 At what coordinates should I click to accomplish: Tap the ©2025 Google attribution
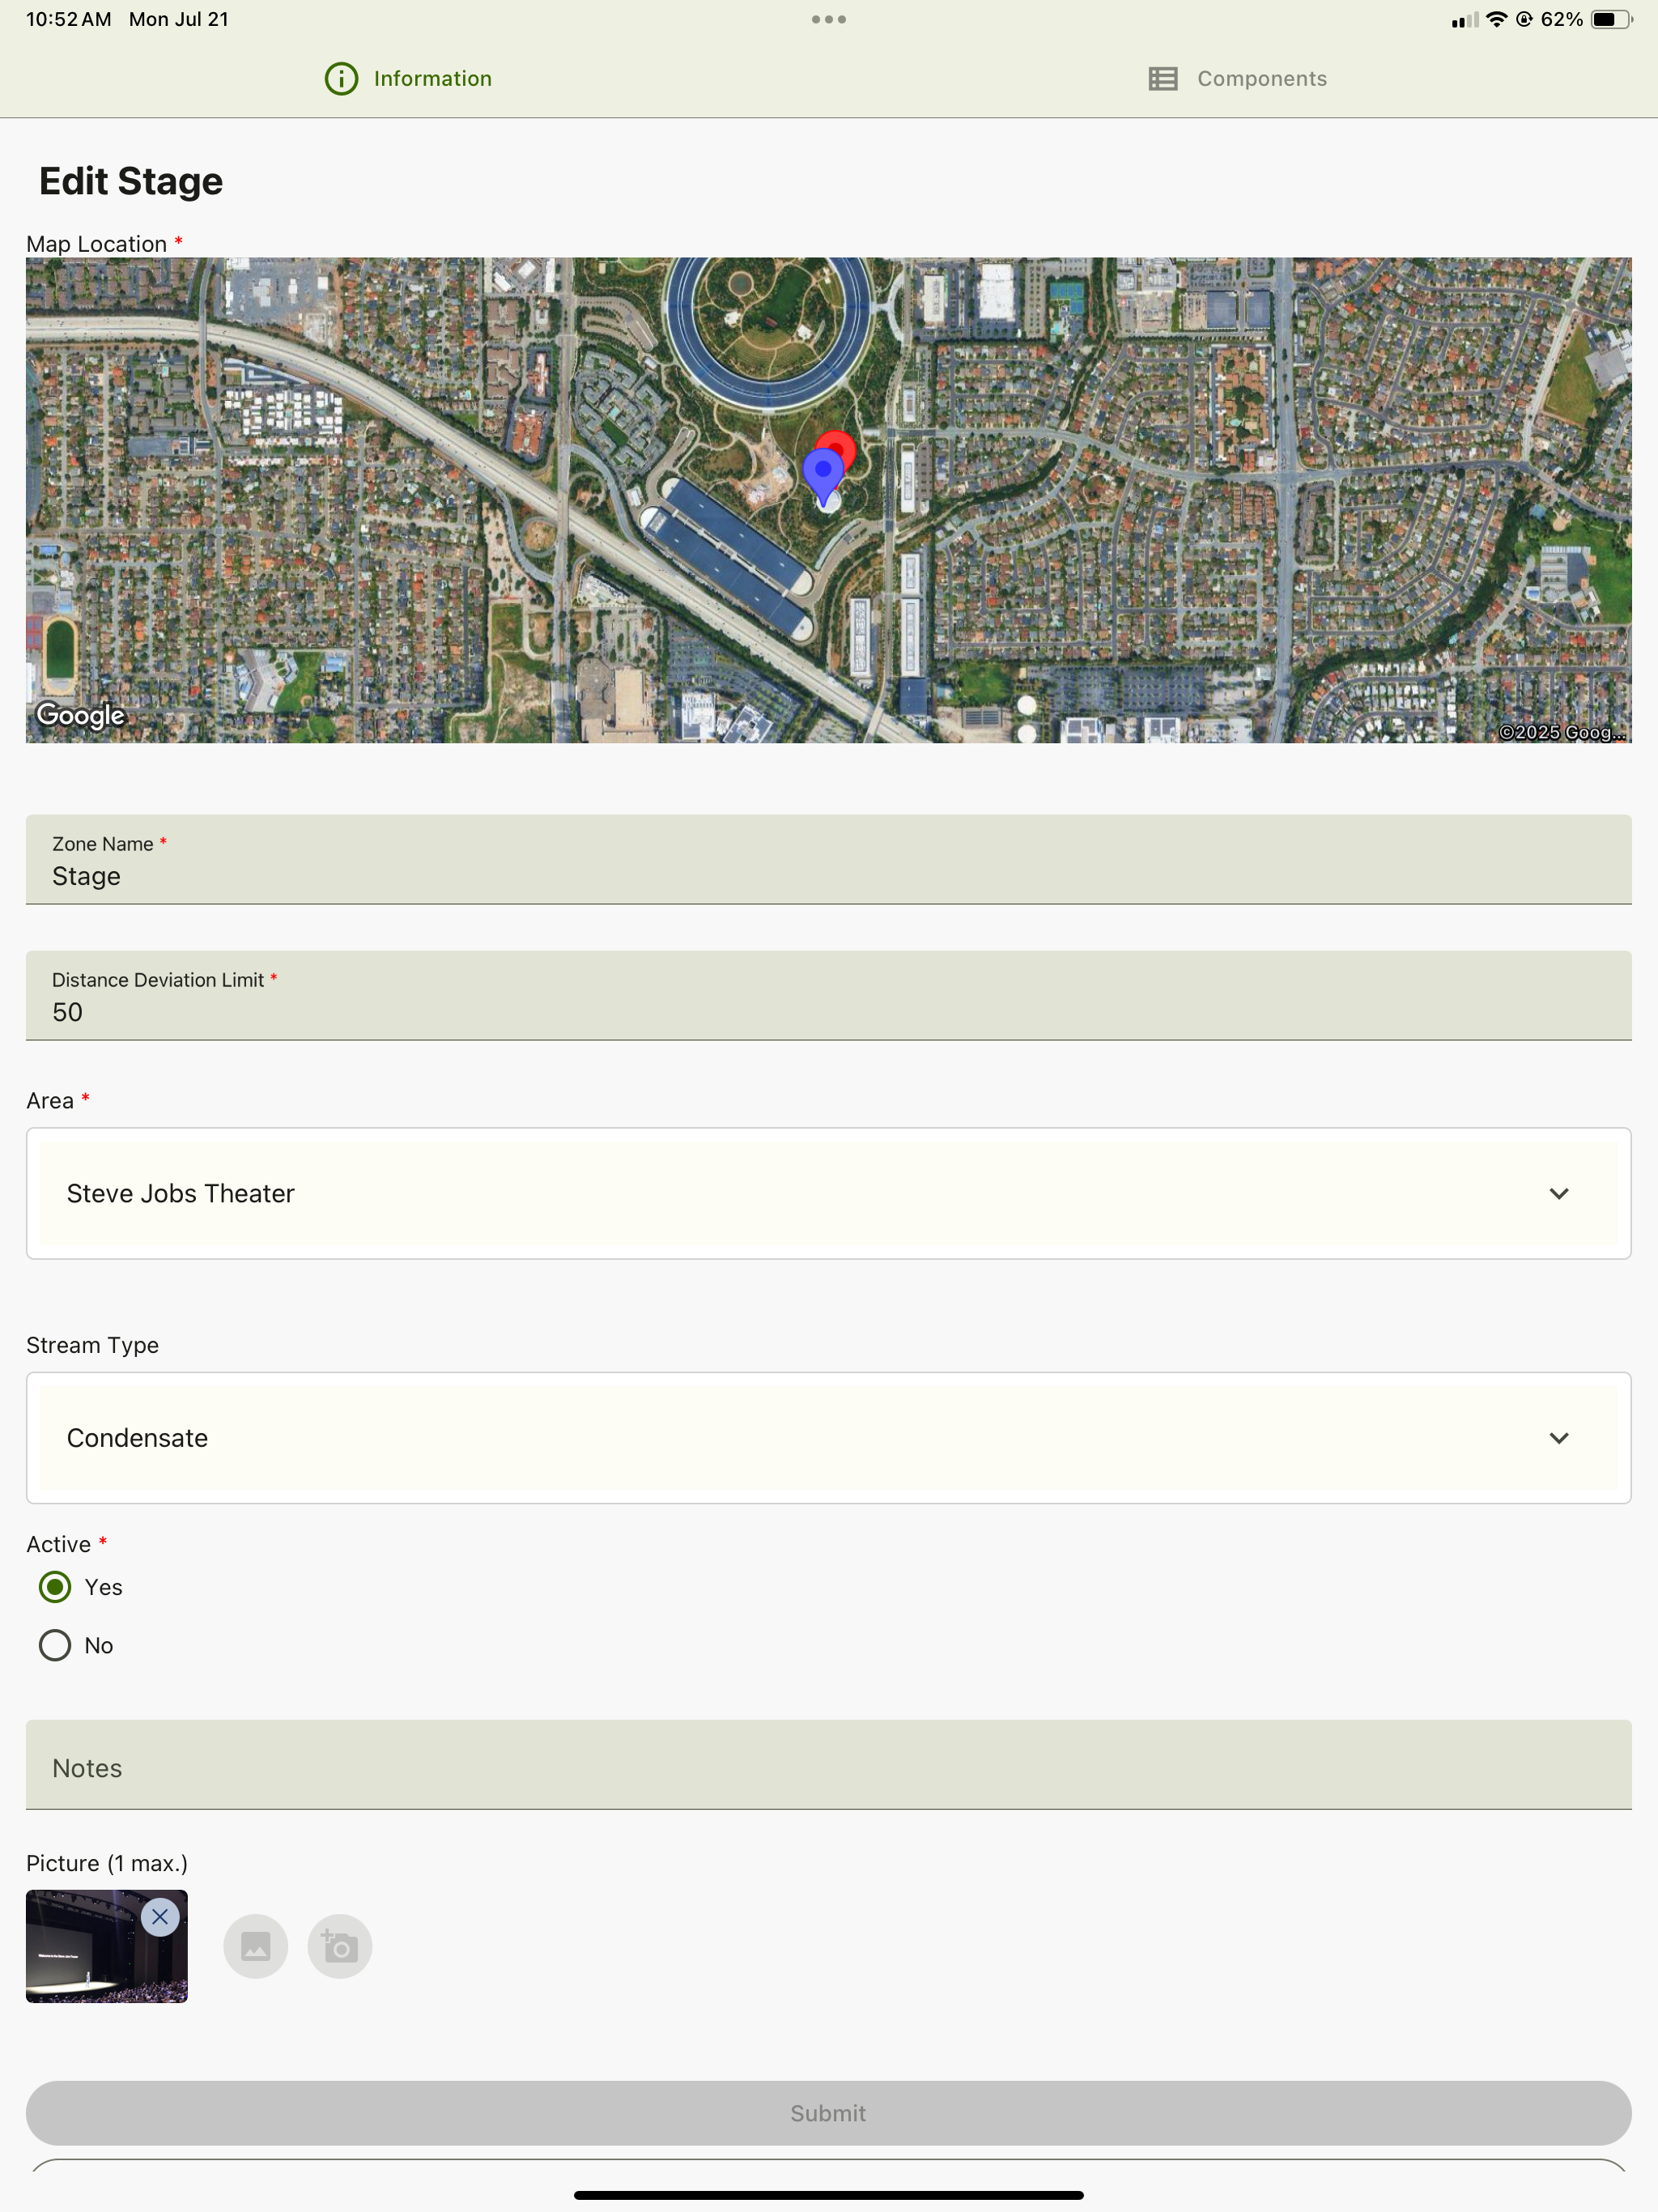click(1563, 732)
